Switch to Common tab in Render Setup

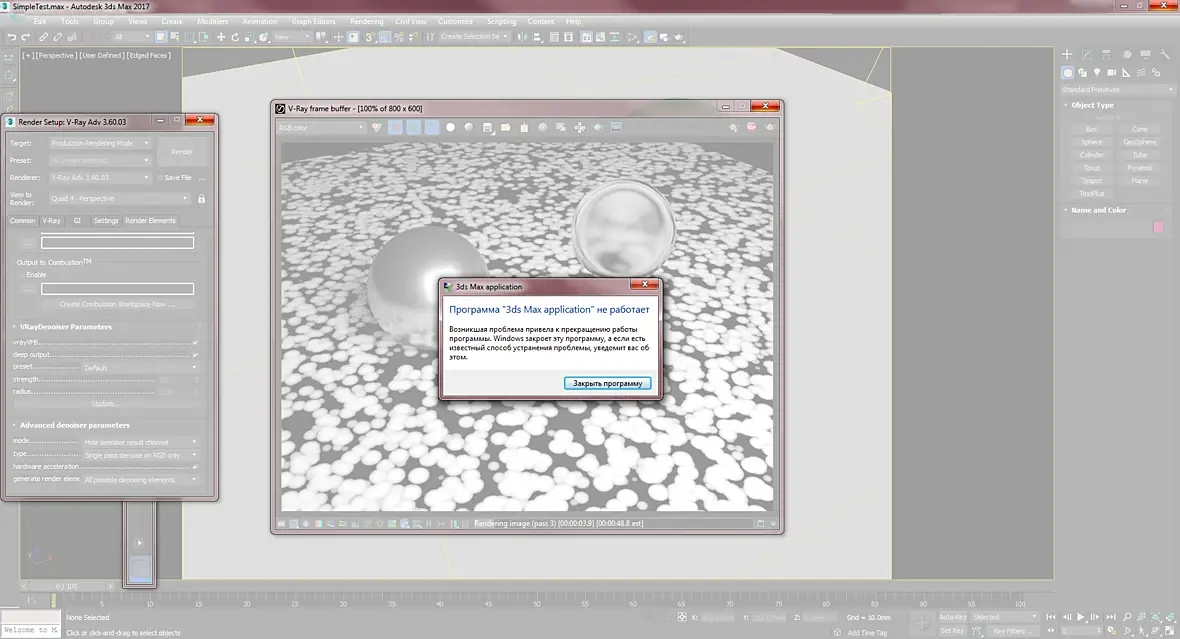pyautogui.click(x=23, y=221)
